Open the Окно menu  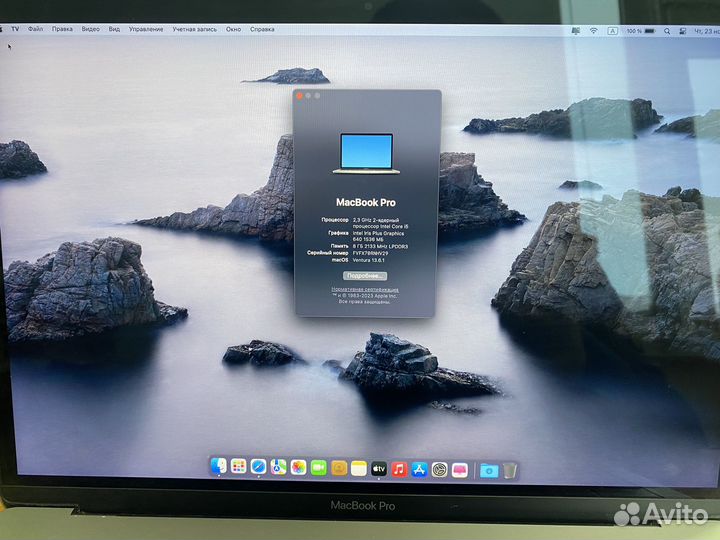[233, 29]
